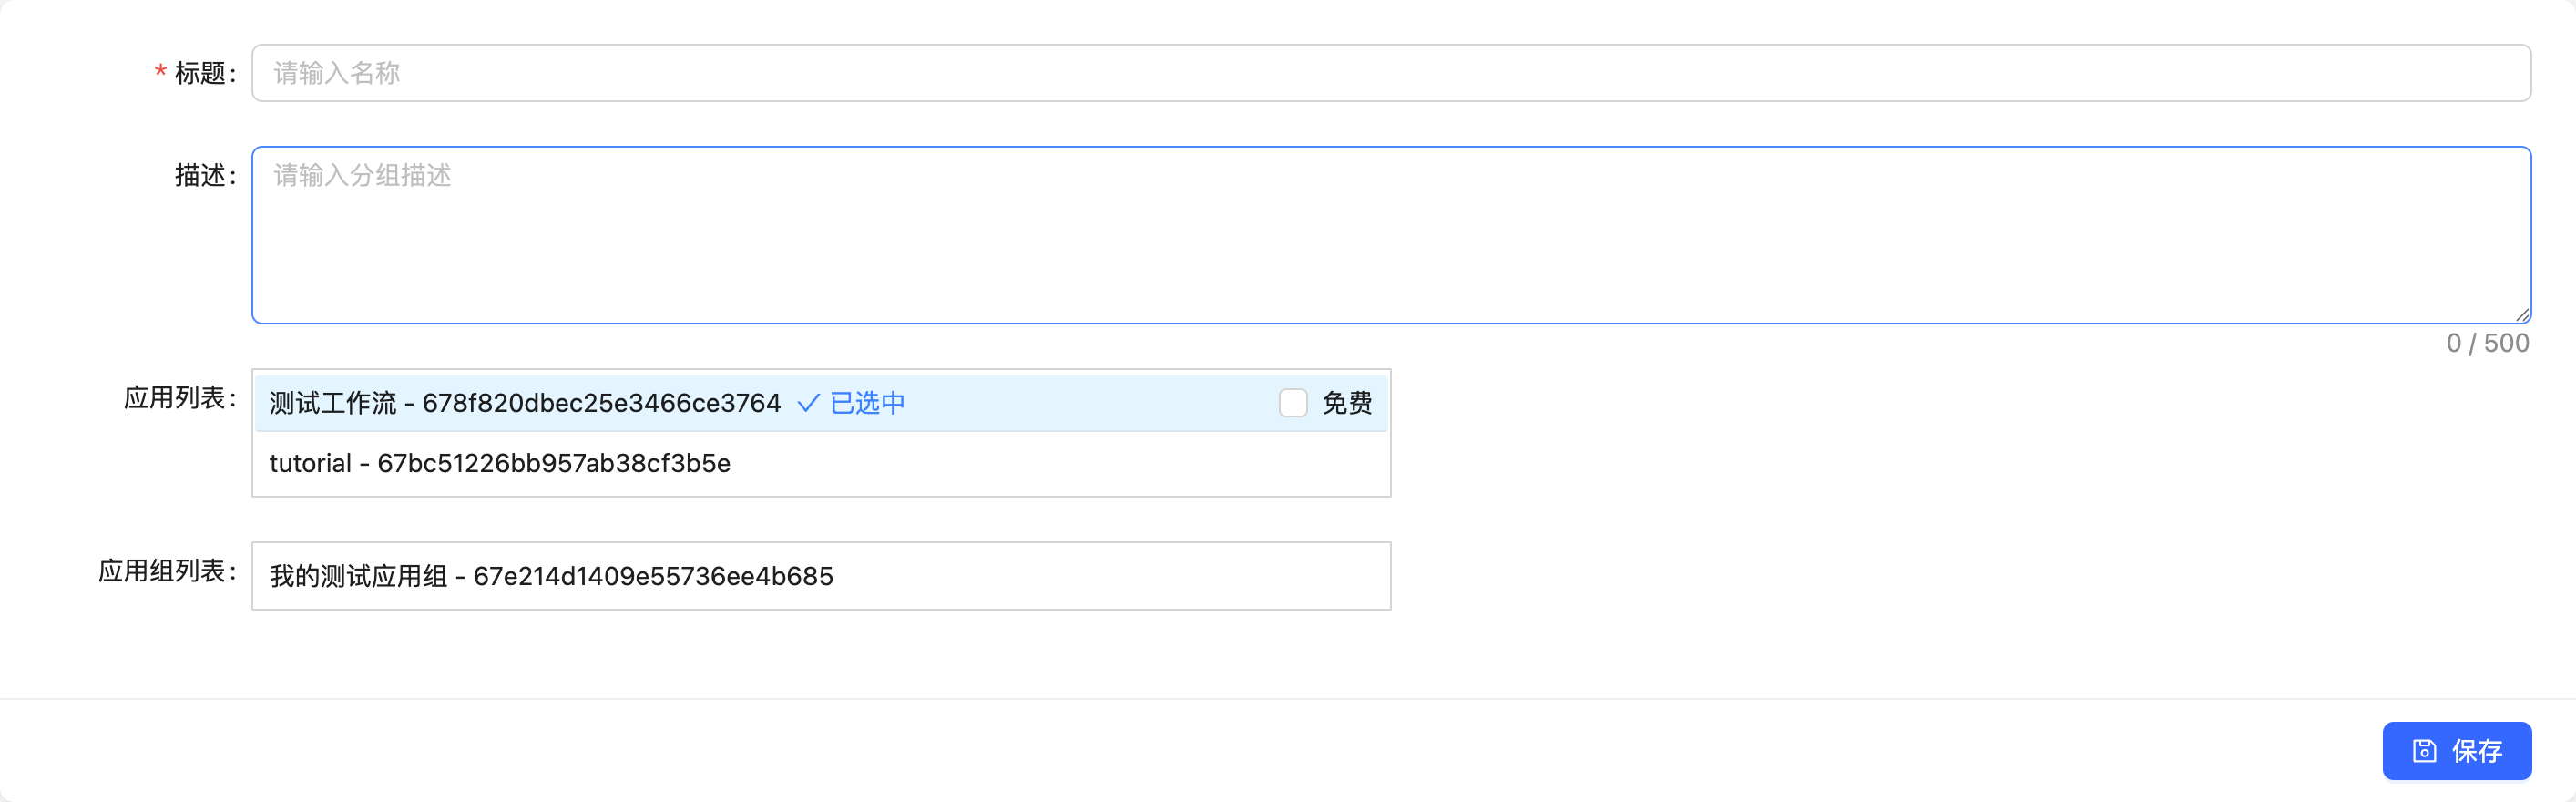Select the tutorial application row
This screenshot has height=802, width=2576.
tap(821, 463)
